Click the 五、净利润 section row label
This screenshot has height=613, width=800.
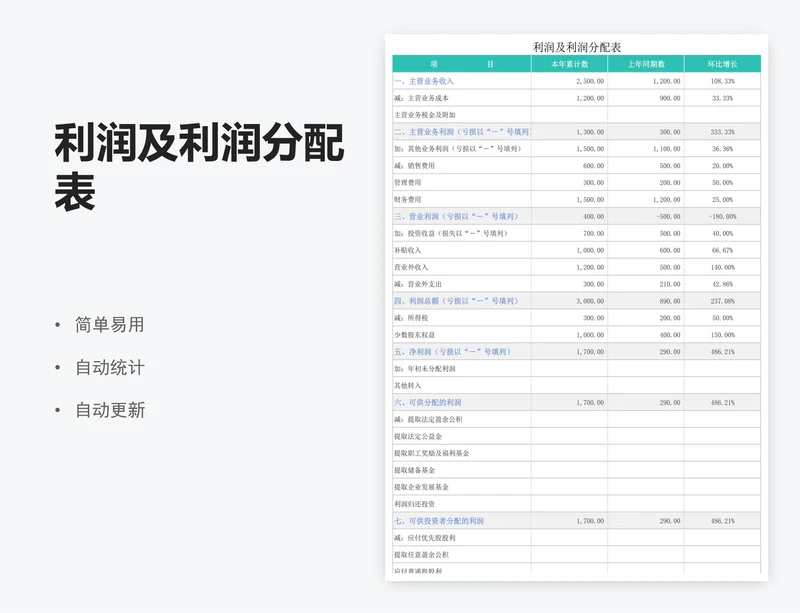452,352
